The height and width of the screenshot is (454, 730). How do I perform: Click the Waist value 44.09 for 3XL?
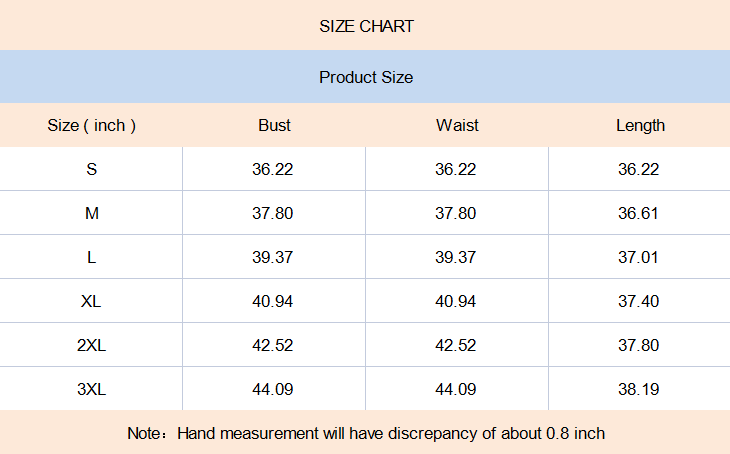coord(456,389)
